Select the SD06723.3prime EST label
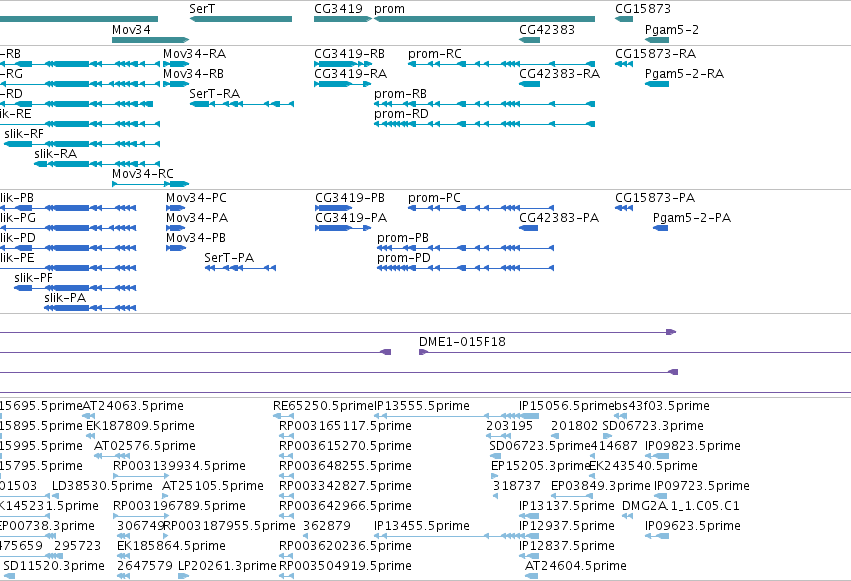Screen dimensions: 851x581 tap(653, 426)
